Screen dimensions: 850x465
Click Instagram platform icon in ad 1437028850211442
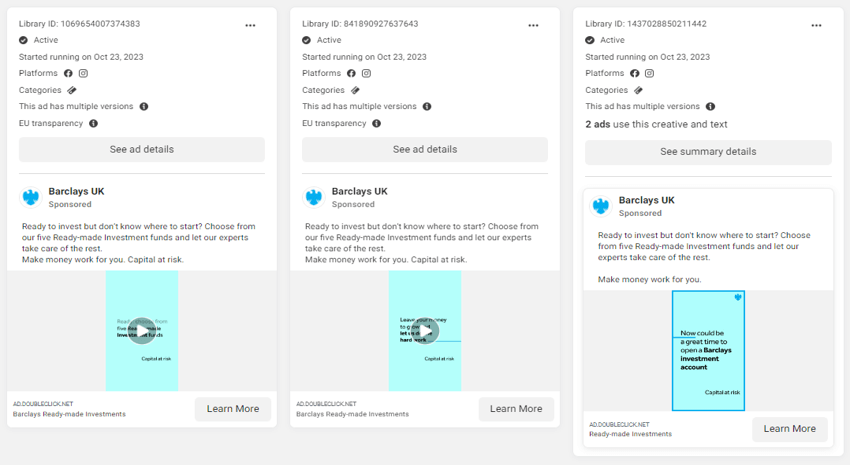(649, 73)
